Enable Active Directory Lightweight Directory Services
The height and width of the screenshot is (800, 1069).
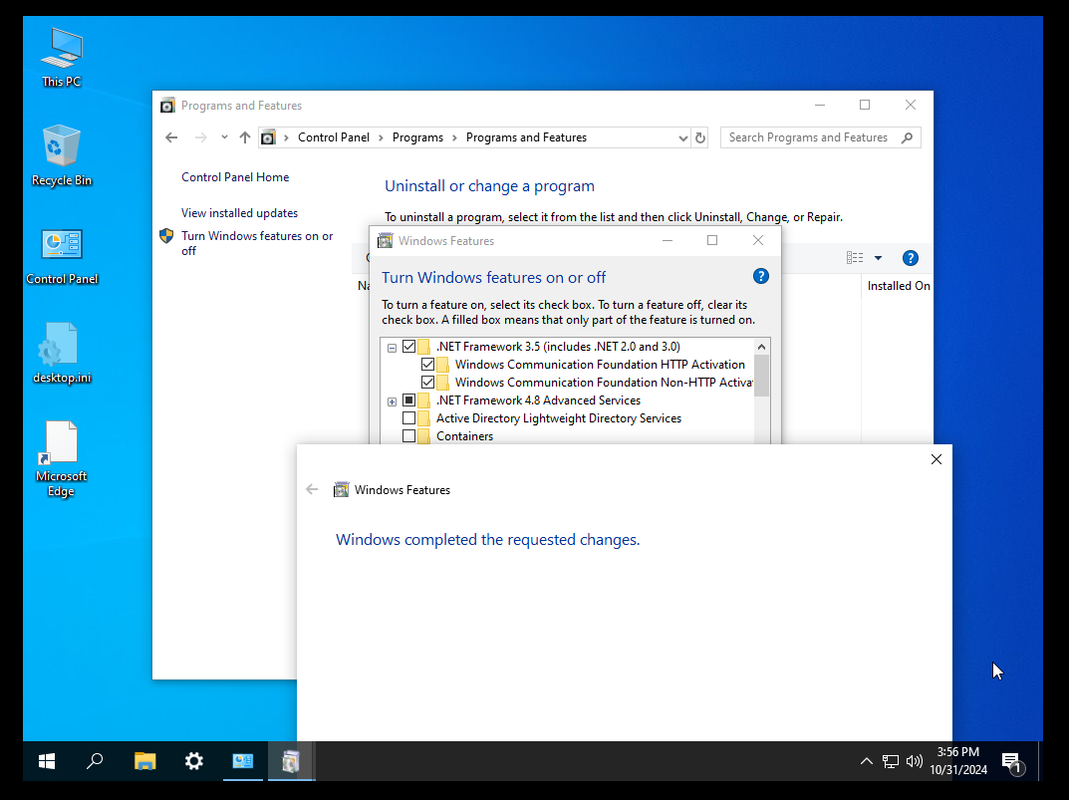pos(408,418)
